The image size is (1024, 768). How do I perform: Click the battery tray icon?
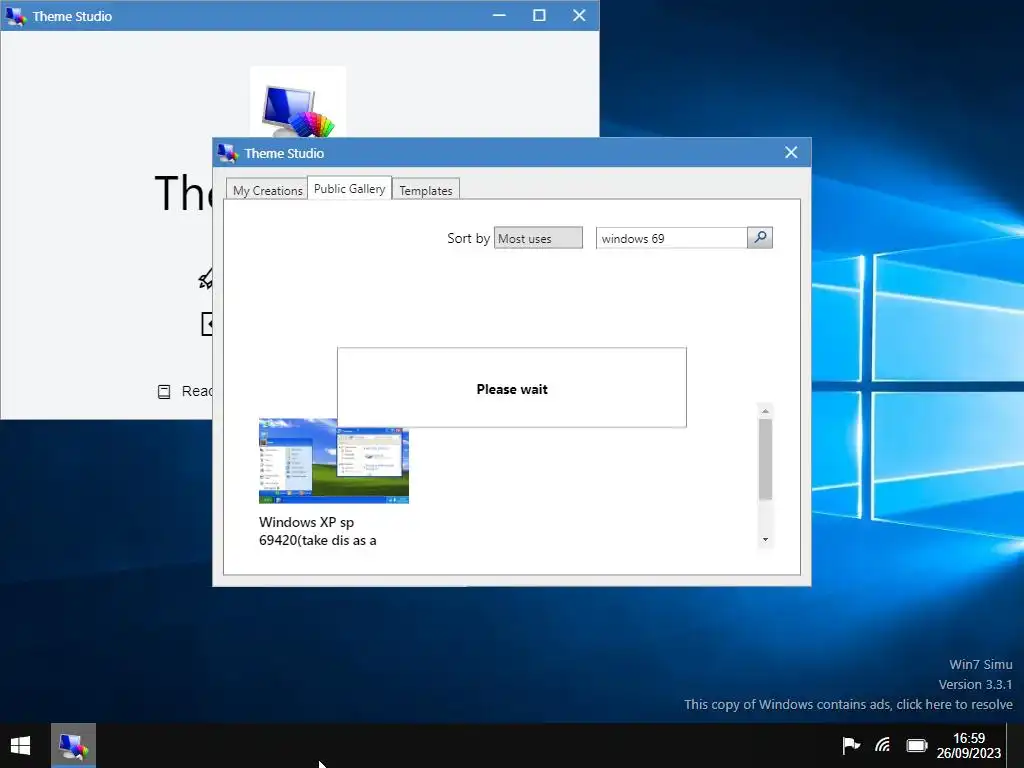point(917,745)
